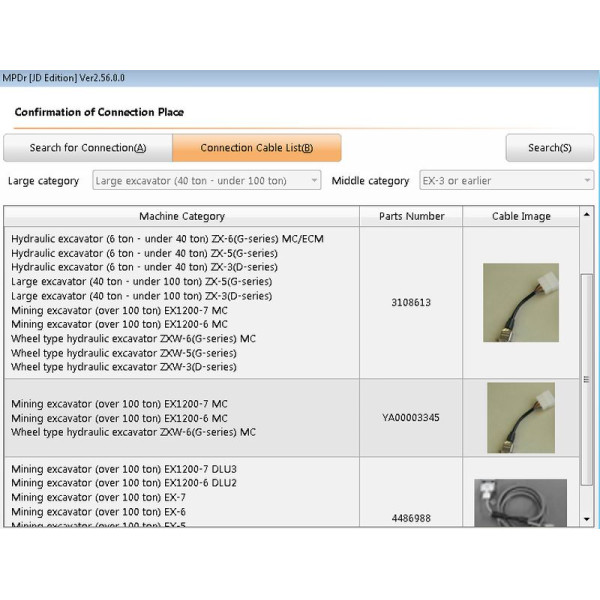The width and height of the screenshot is (600, 600).
Task: Switch to Search for Connection(A) tab
Action: tap(87, 148)
